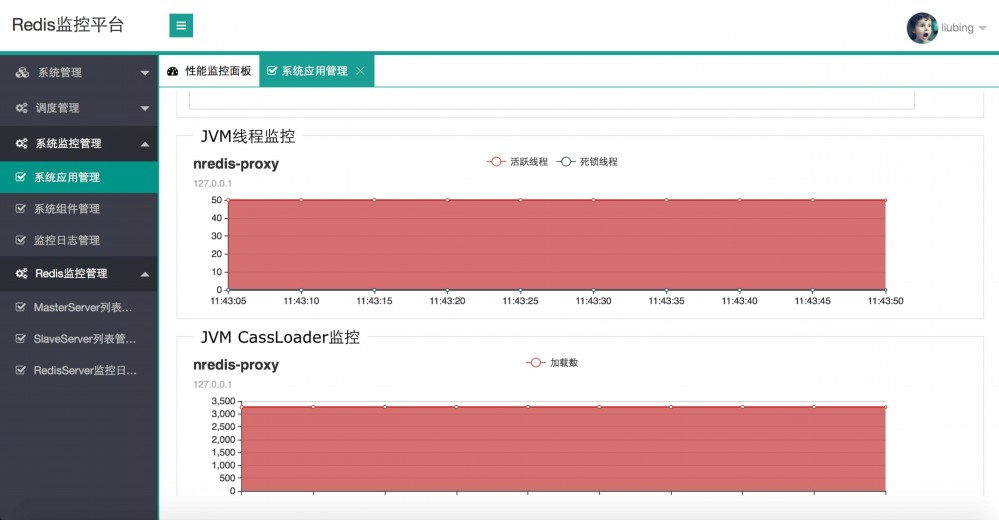Click the 11:43:50 axis label
The image size is (999, 520).
click(x=886, y=301)
